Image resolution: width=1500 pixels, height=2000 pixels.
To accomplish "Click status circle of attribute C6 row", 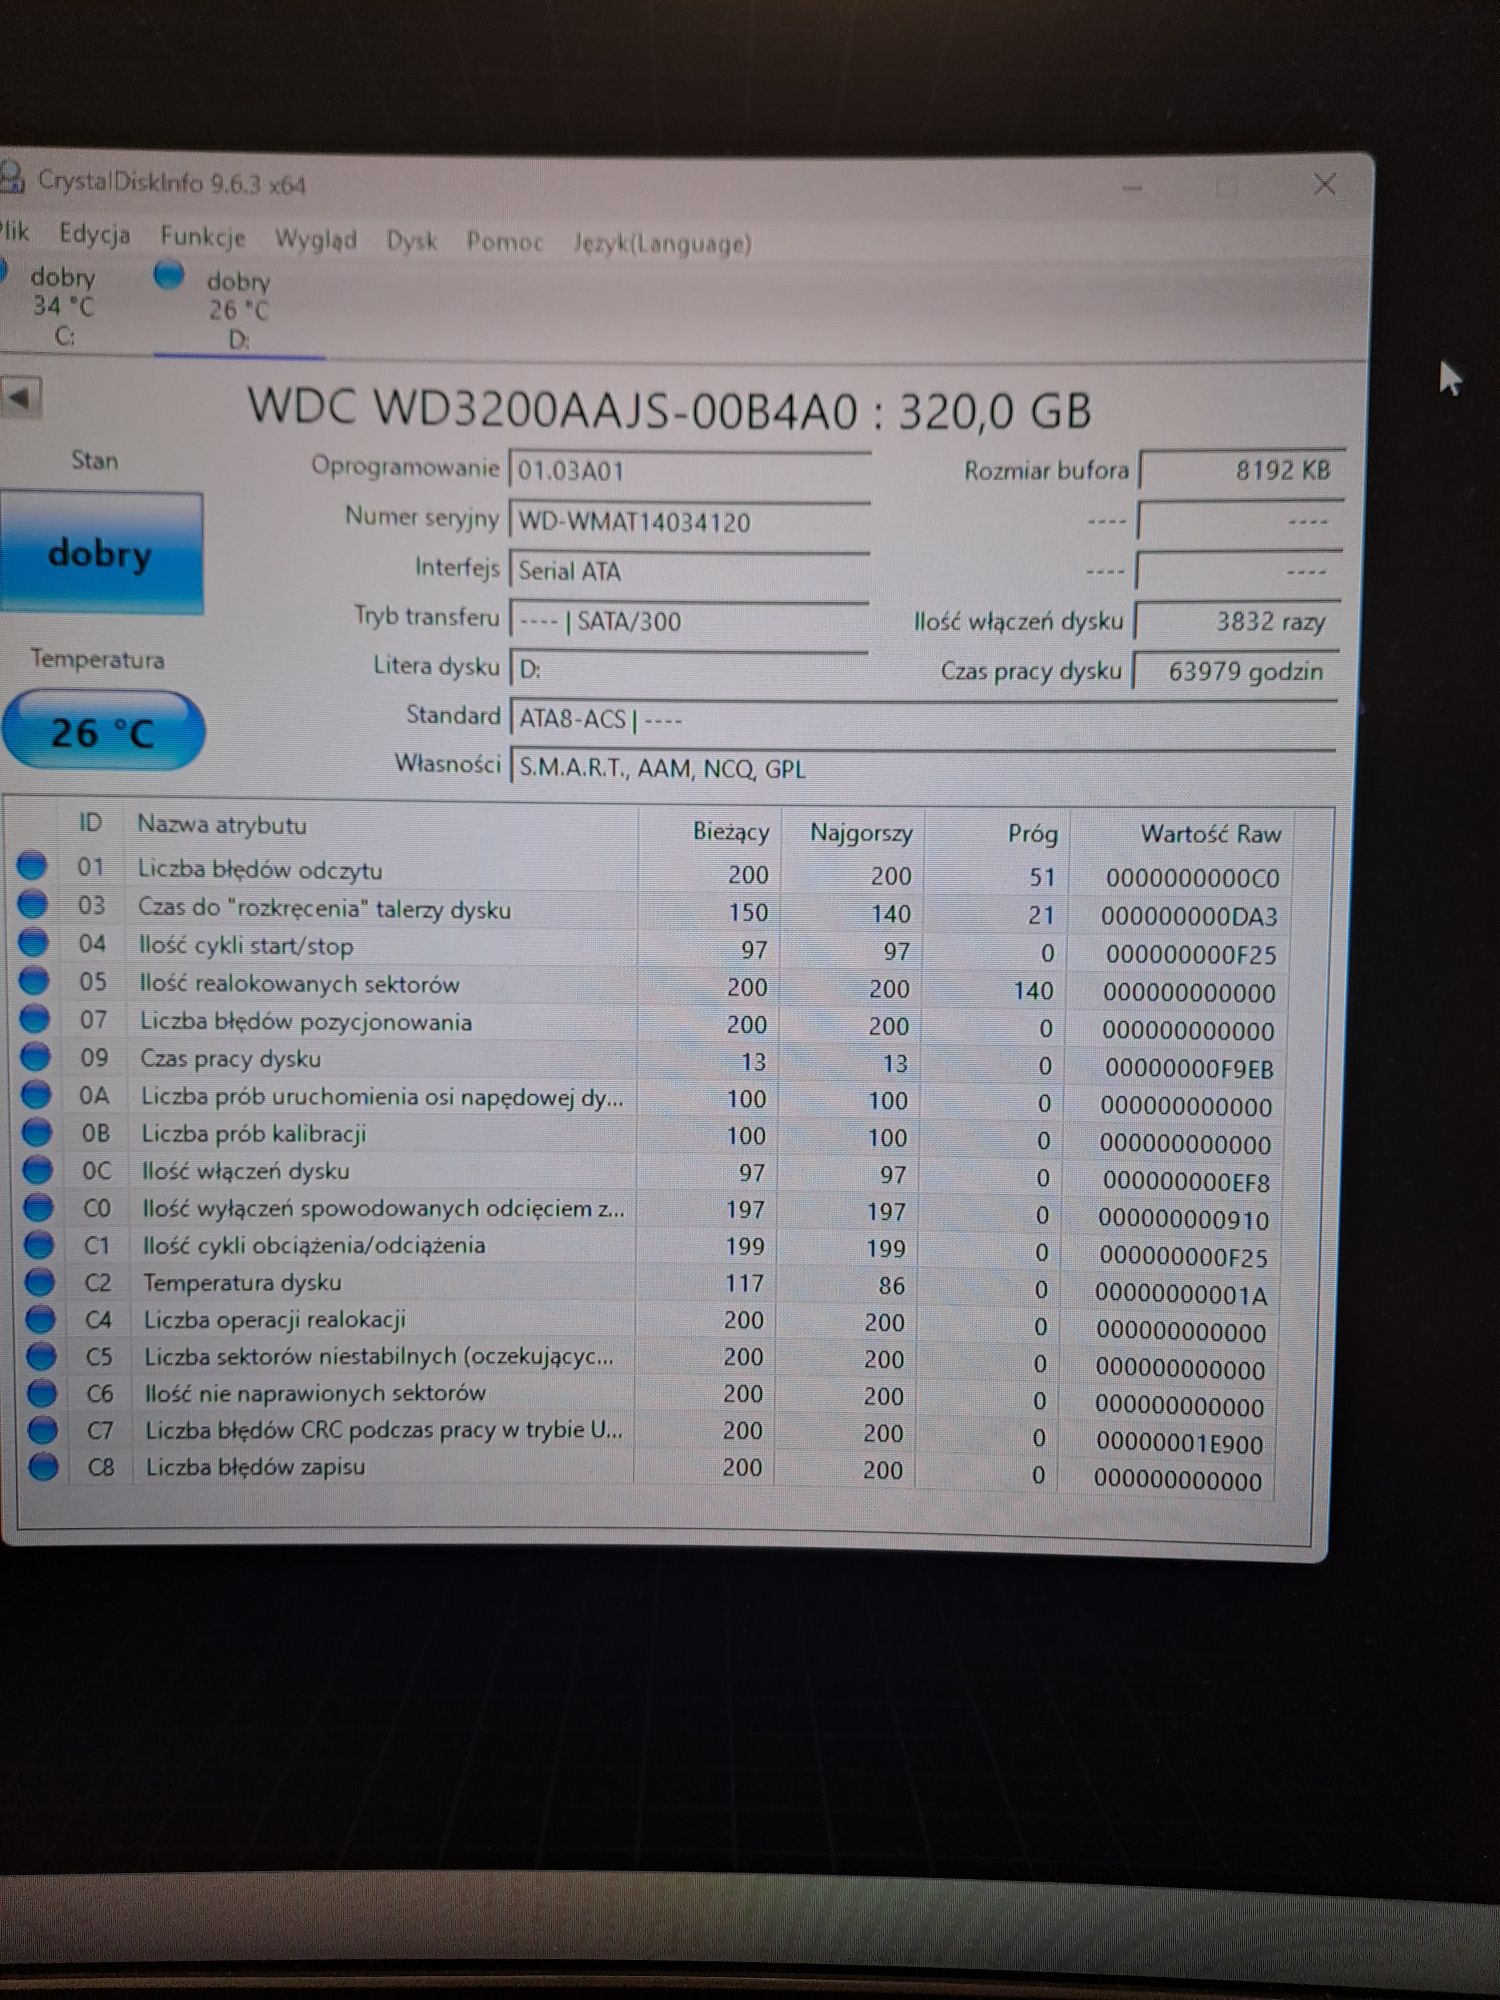I will (x=41, y=1392).
